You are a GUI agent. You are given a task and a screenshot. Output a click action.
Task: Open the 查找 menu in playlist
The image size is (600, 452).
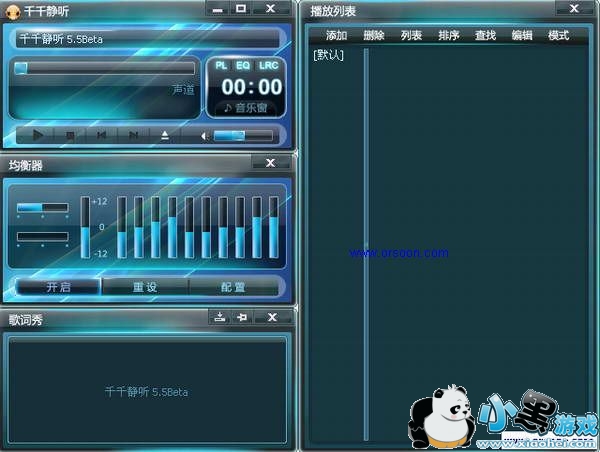coord(485,36)
